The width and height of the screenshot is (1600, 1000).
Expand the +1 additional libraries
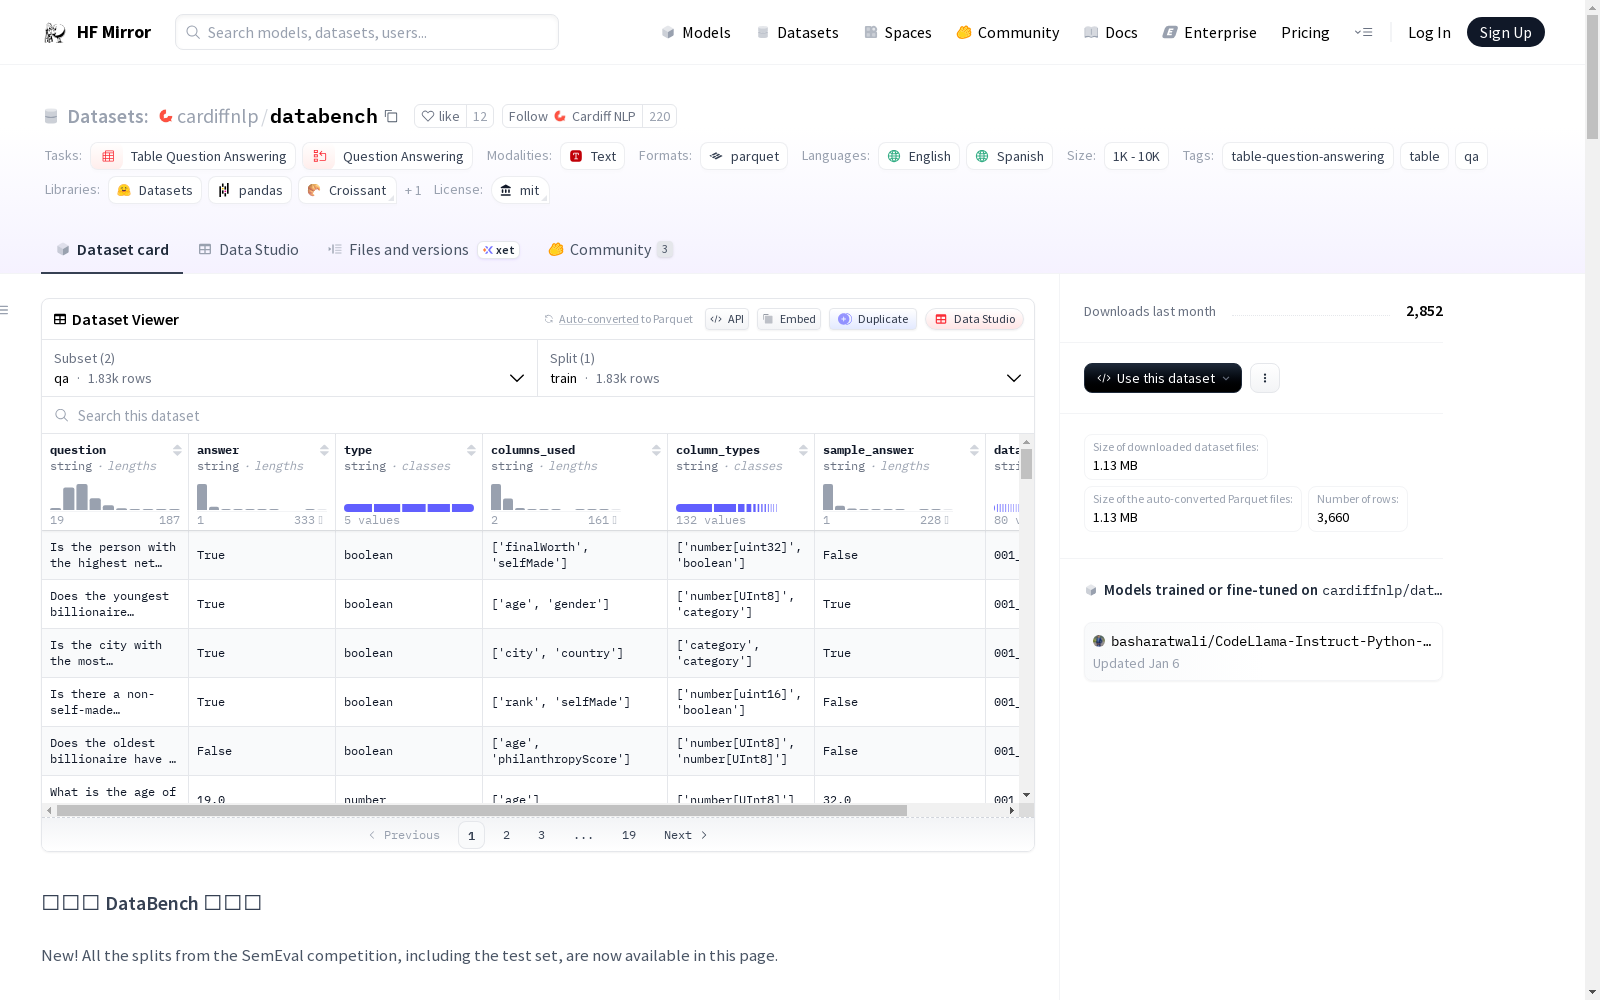pos(413,191)
